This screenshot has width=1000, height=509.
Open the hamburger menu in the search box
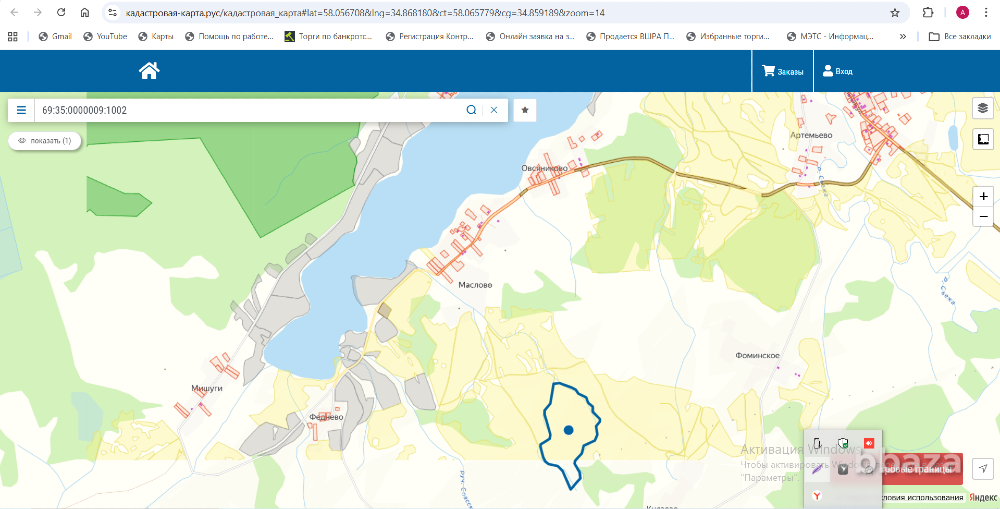(21, 110)
